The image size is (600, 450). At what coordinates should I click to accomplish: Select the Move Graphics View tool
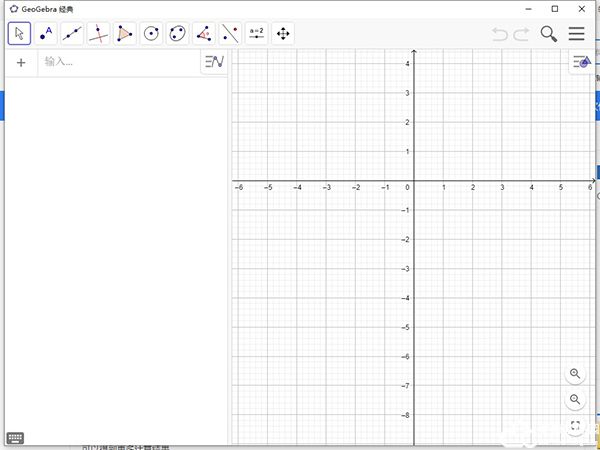point(283,34)
